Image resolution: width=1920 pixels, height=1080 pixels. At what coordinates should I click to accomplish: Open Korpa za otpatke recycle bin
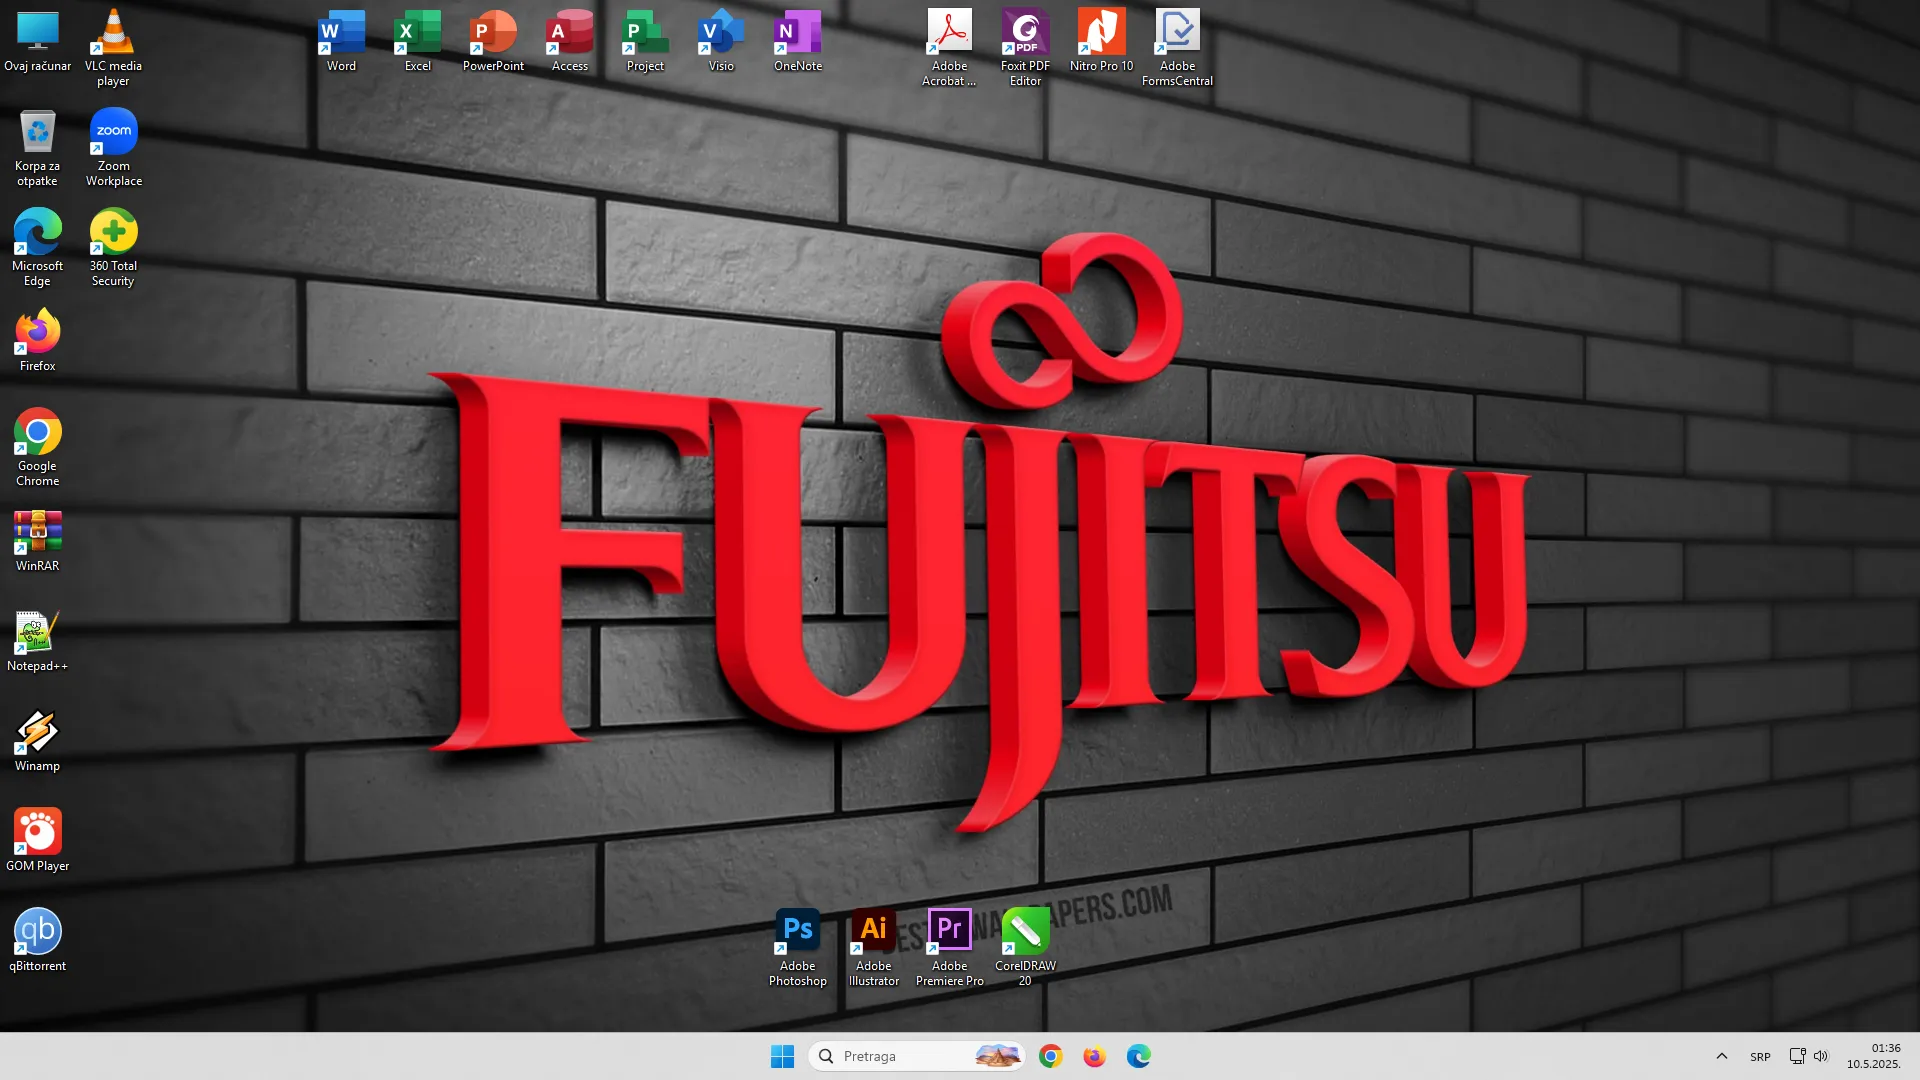[x=38, y=147]
